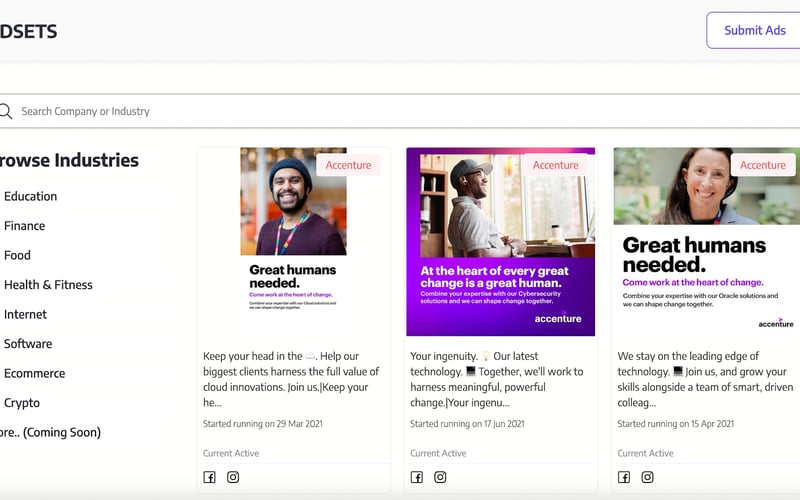Screen dimensions: 800x500
Task: Click Accenture tag on Oracle ad
Action: coord(763,165)
